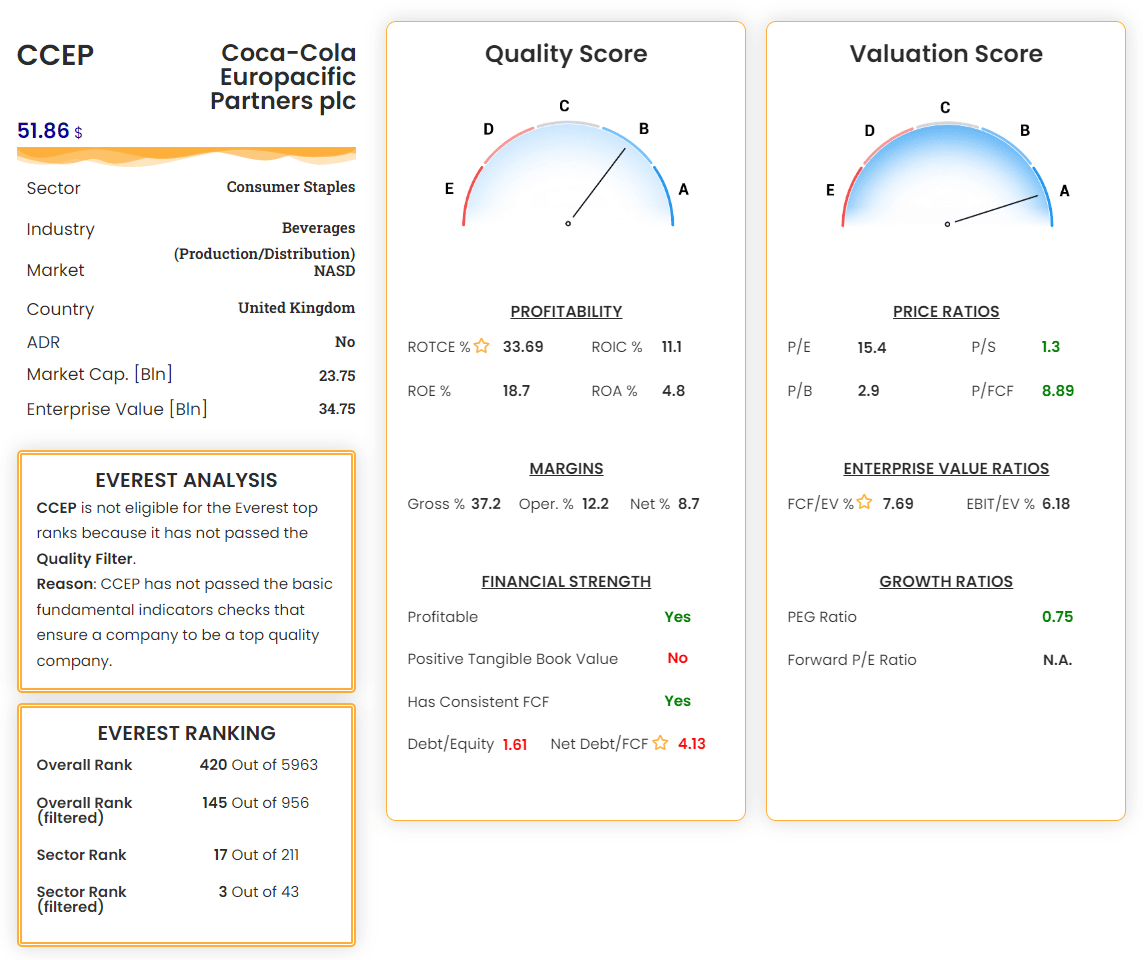
Task: Click the Coca-Cola Europacific Partners plc name
Action: tap(283, 77)
